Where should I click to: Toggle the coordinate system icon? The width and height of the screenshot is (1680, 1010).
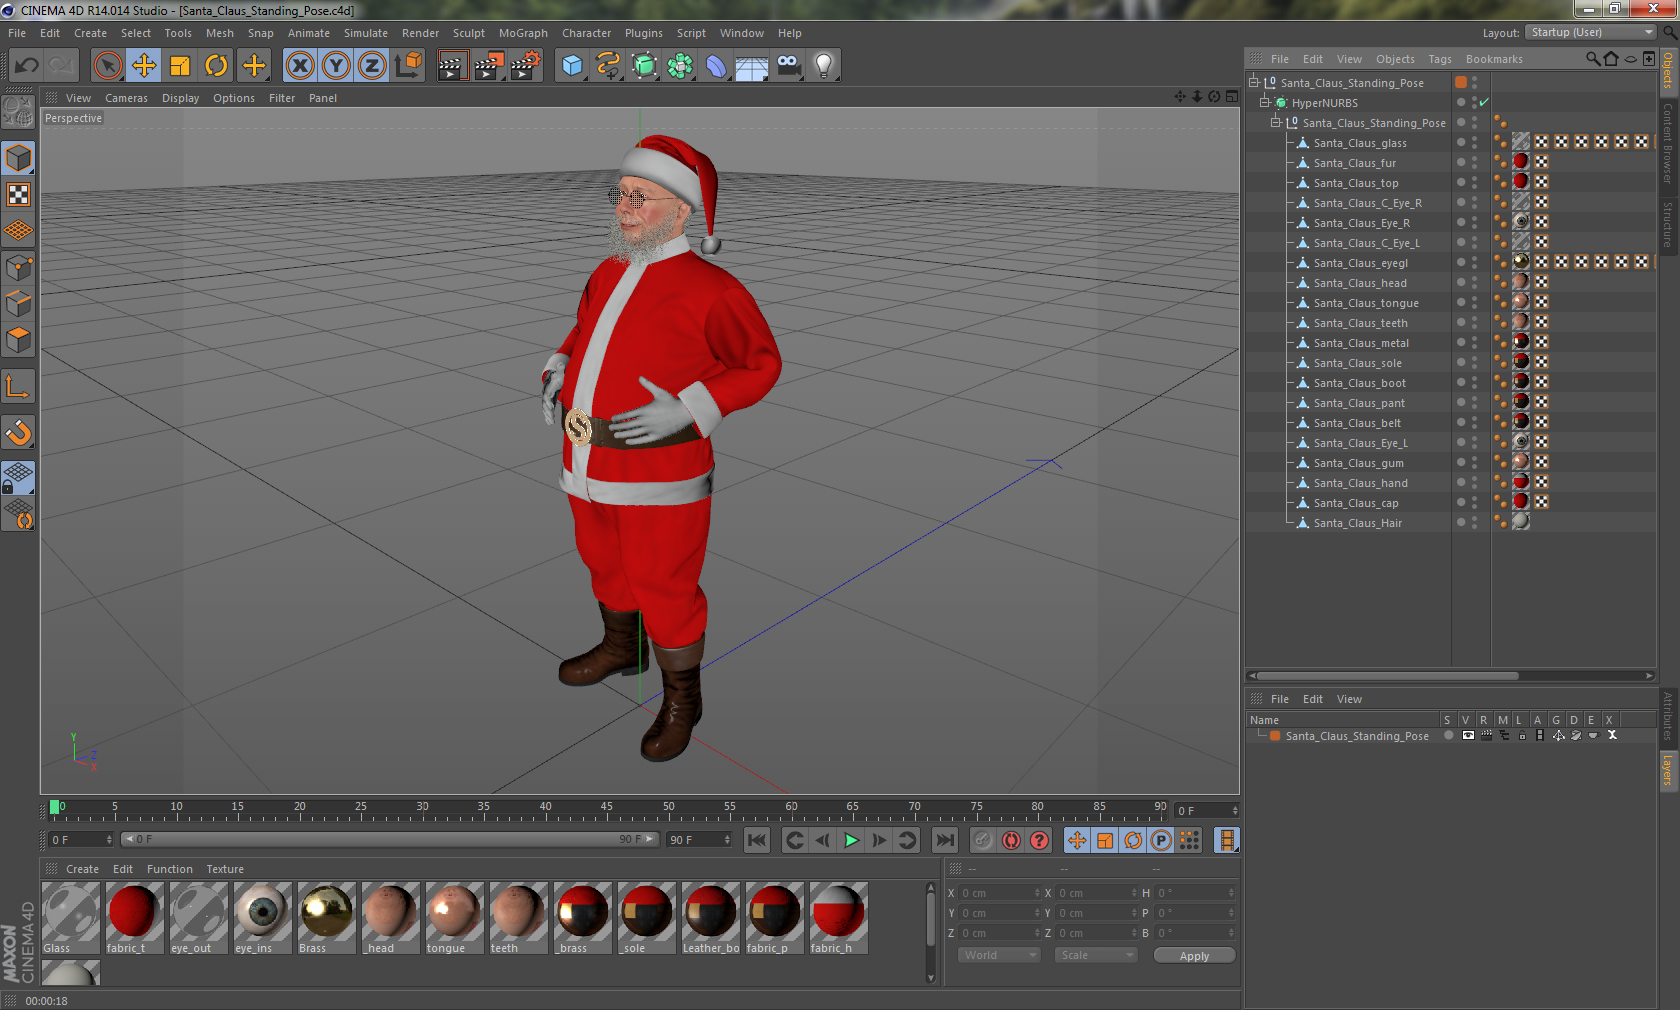tap(408, 66)
